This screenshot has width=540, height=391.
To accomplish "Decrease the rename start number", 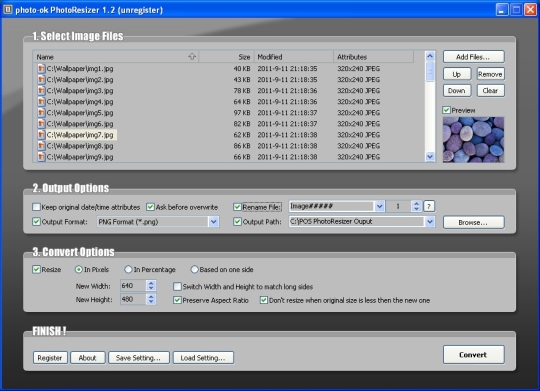I will pos(416,209).
